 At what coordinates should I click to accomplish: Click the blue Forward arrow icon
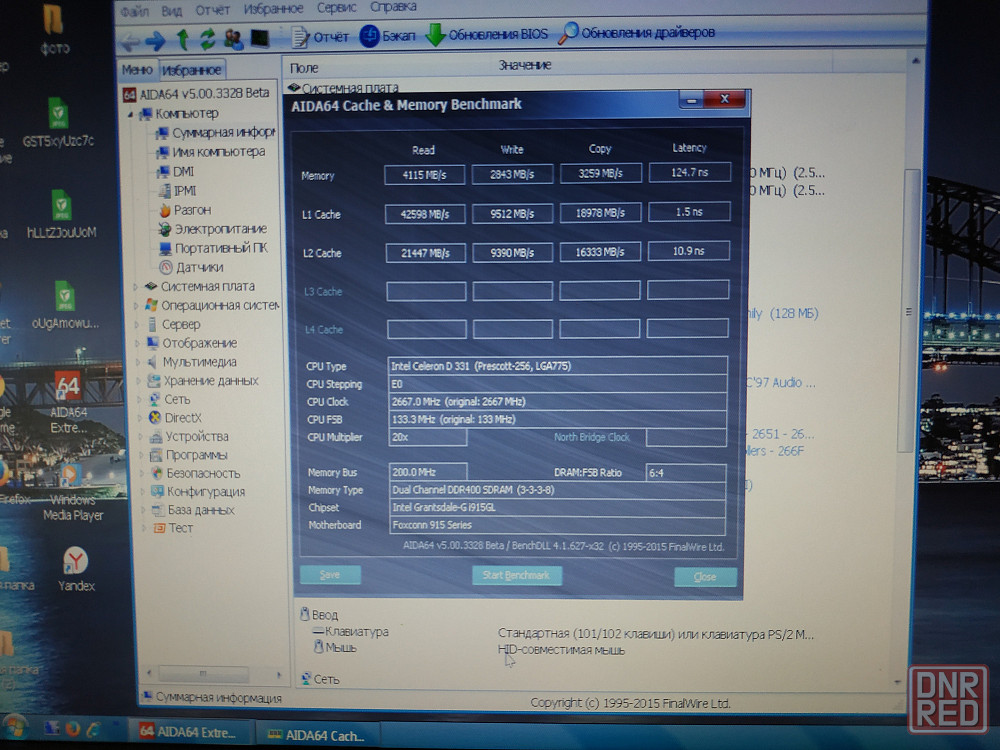pos(155,39)
